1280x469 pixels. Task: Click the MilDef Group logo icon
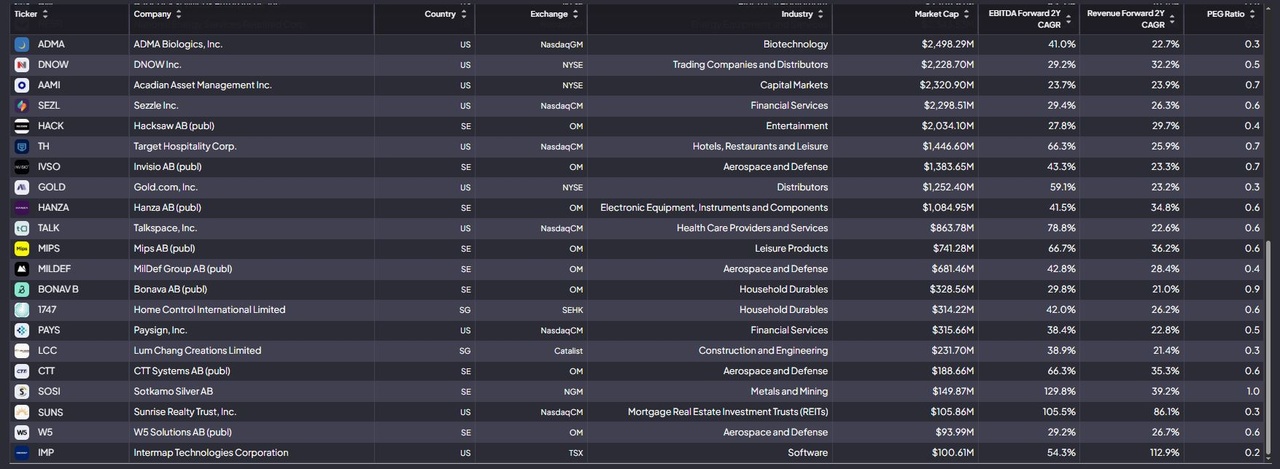(22, 269)
